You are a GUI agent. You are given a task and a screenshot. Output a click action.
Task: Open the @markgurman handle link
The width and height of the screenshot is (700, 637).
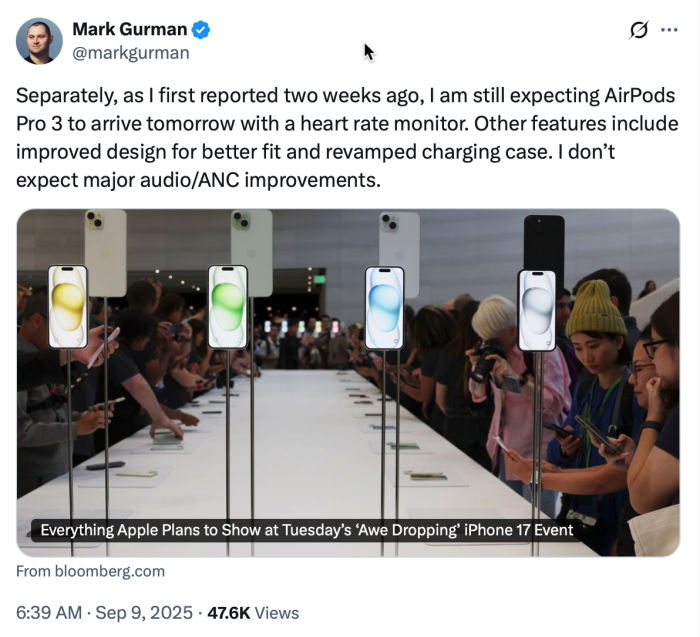(130, 53)
